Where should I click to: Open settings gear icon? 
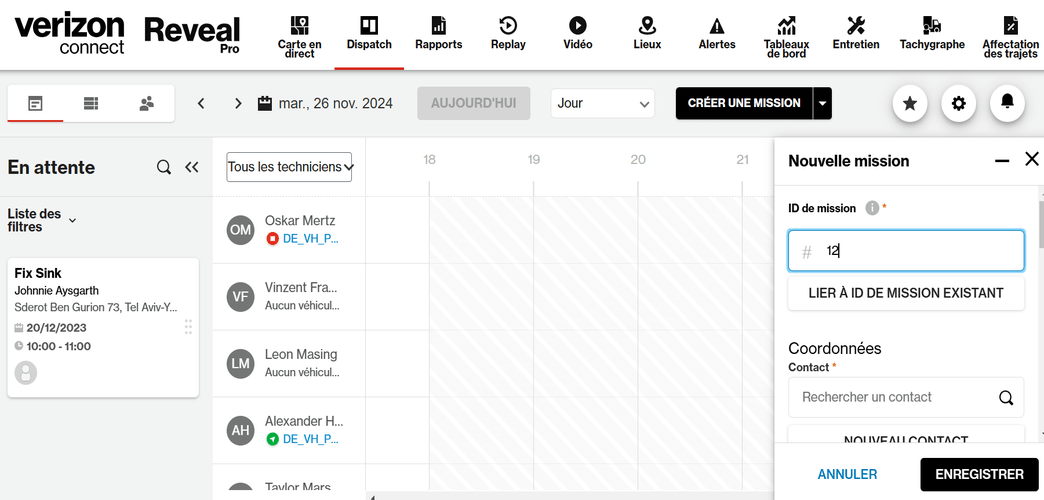(958, 103)
